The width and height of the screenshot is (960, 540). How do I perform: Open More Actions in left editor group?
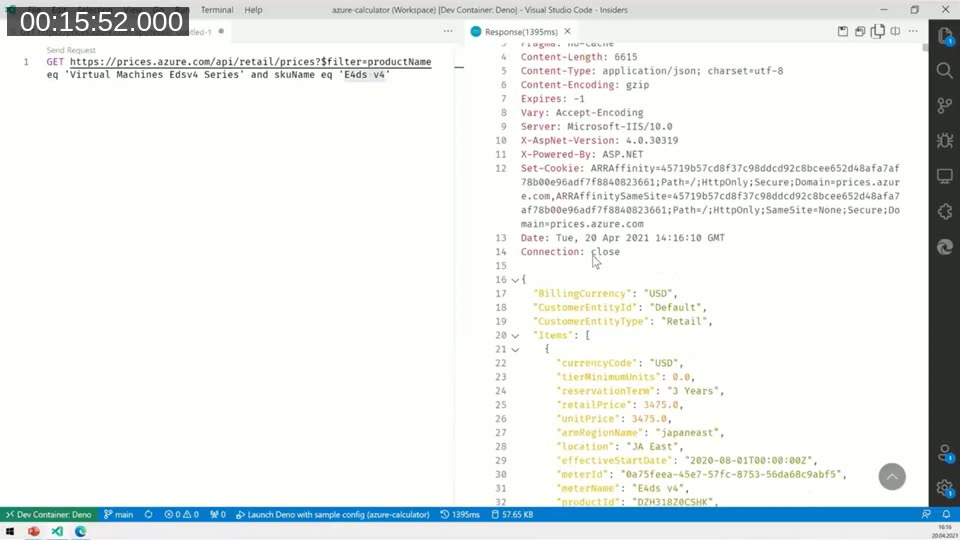point(448,31)
